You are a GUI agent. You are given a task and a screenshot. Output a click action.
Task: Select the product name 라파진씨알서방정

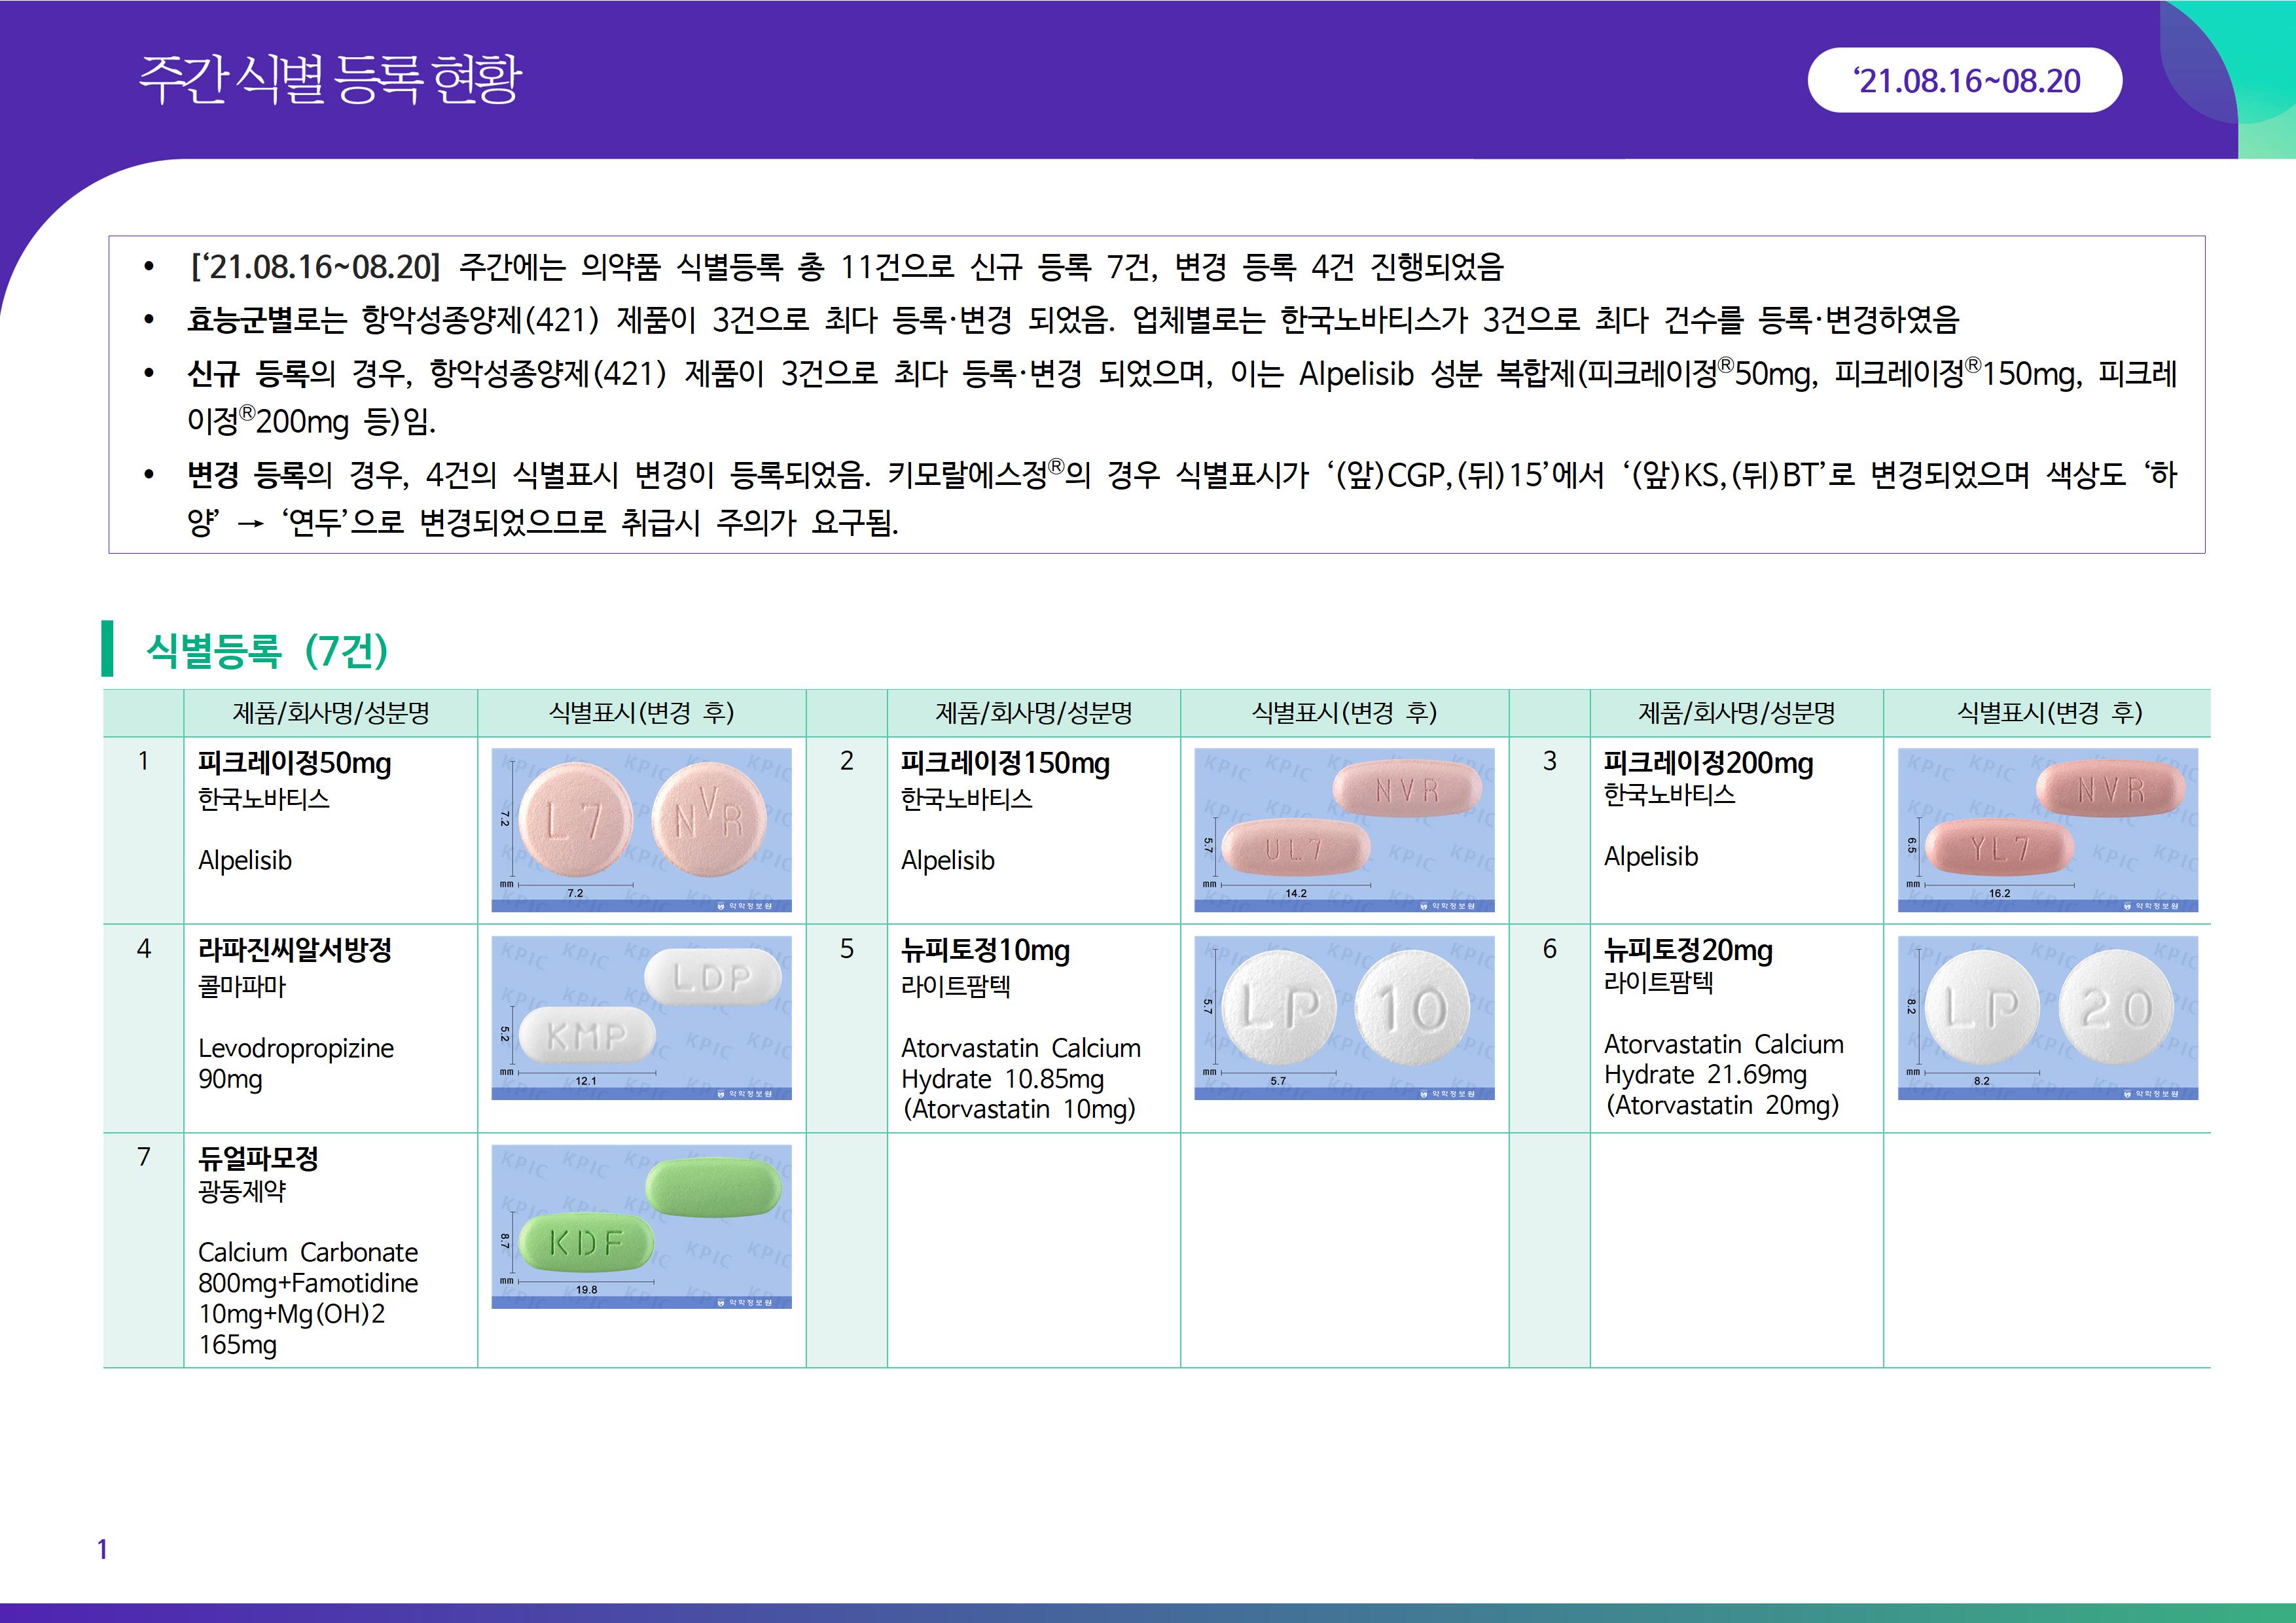(x=294, y=950)
